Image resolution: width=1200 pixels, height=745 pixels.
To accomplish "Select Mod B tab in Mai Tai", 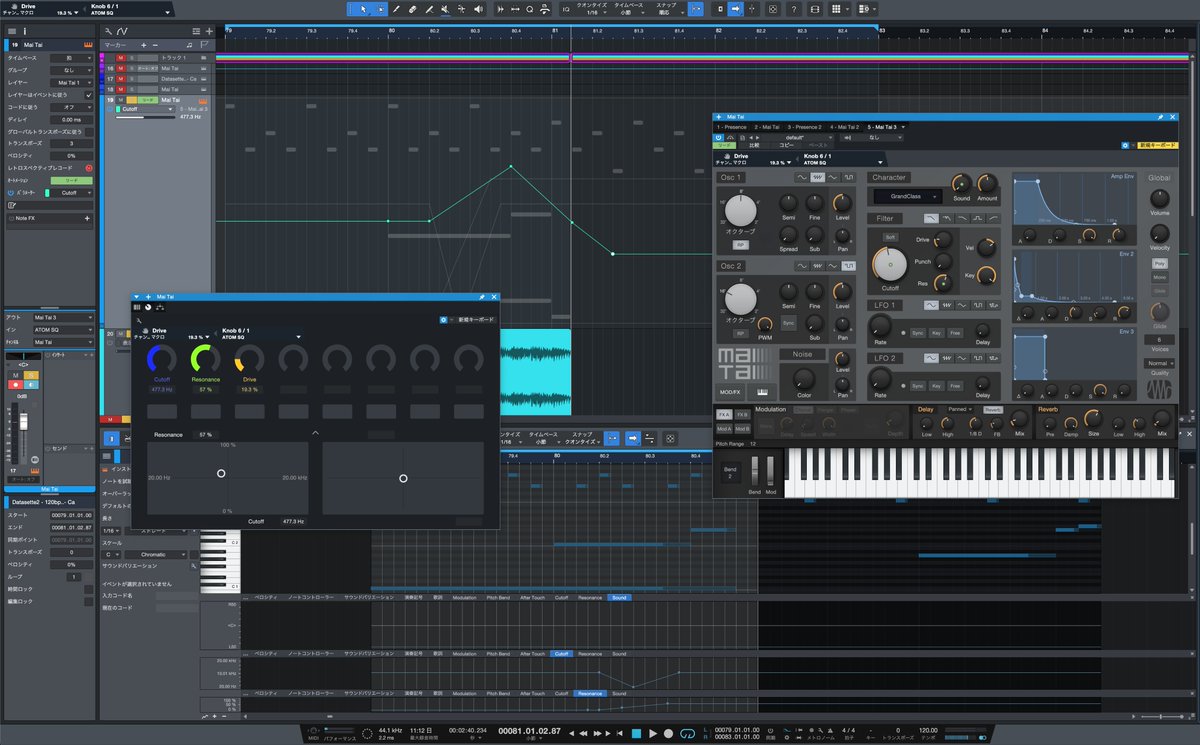I will pos(743,428).
